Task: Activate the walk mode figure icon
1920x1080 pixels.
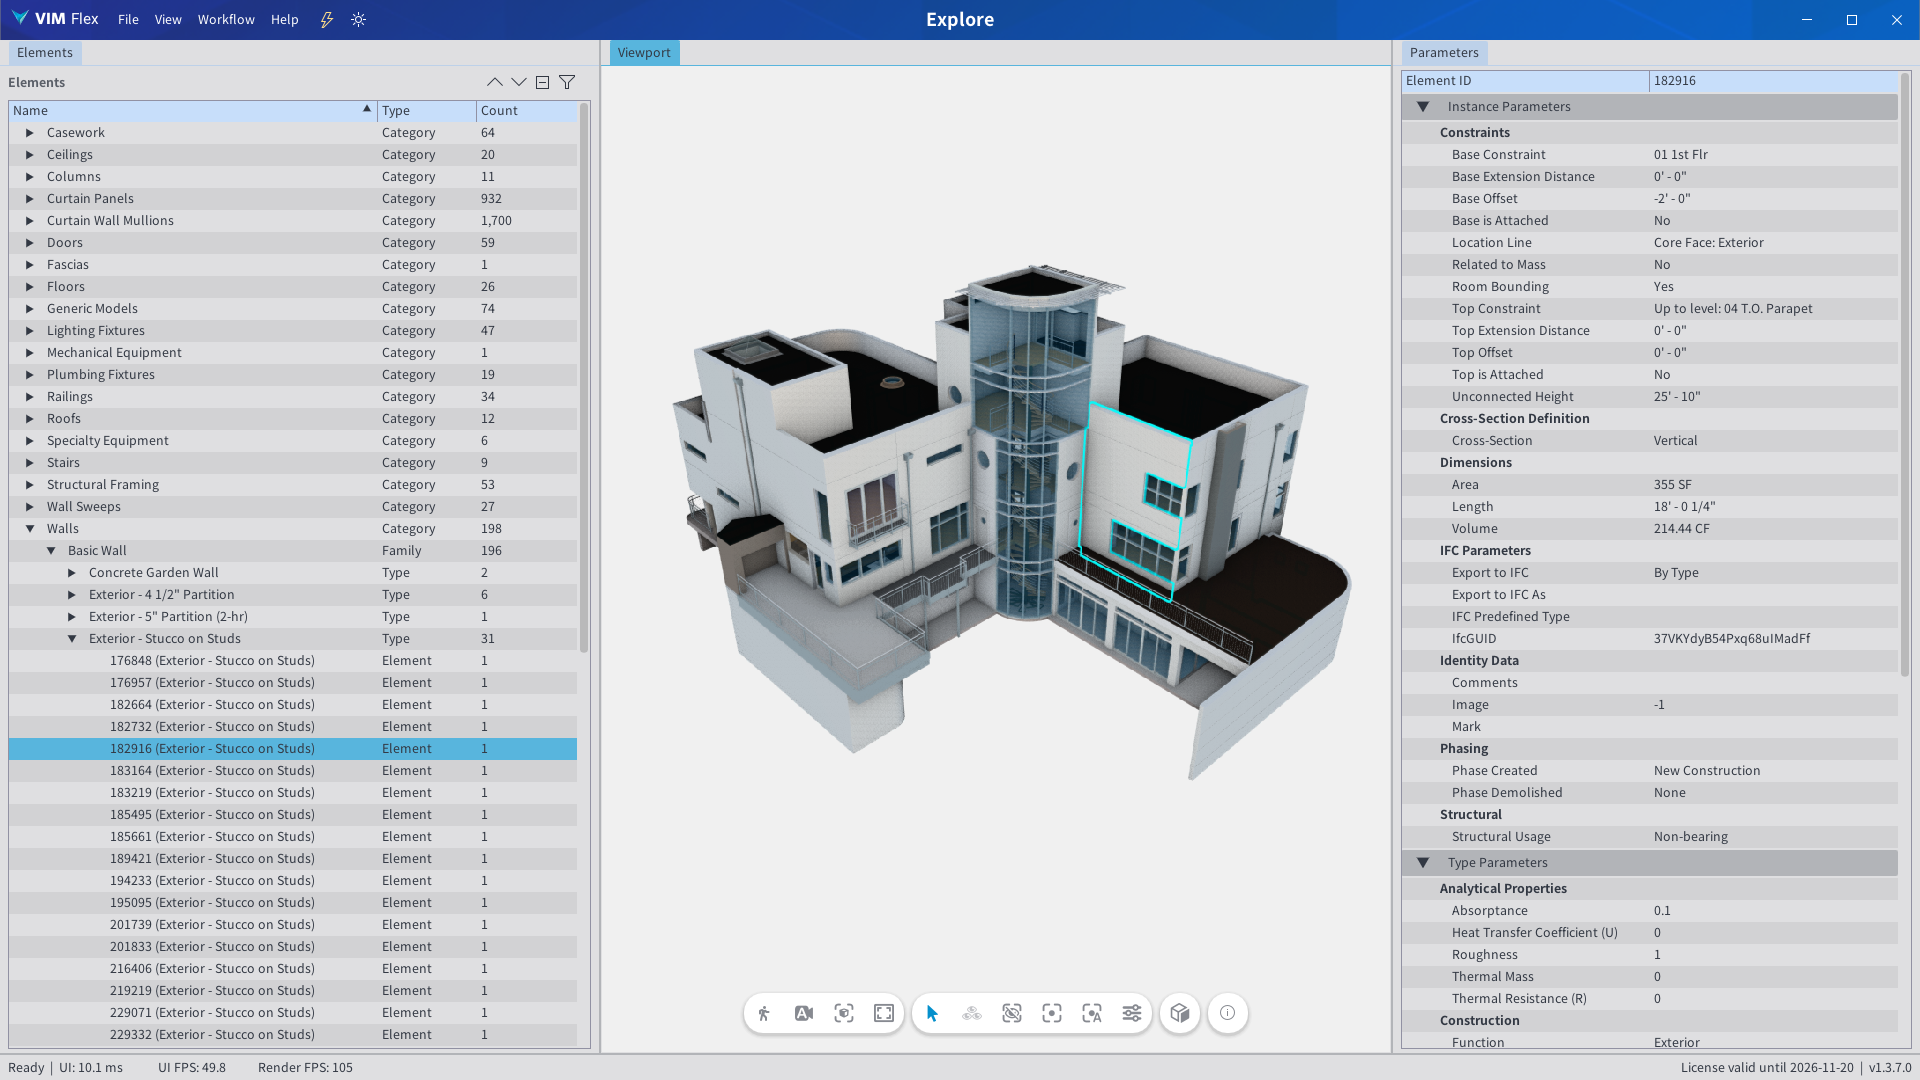Action: point(764,1013)
